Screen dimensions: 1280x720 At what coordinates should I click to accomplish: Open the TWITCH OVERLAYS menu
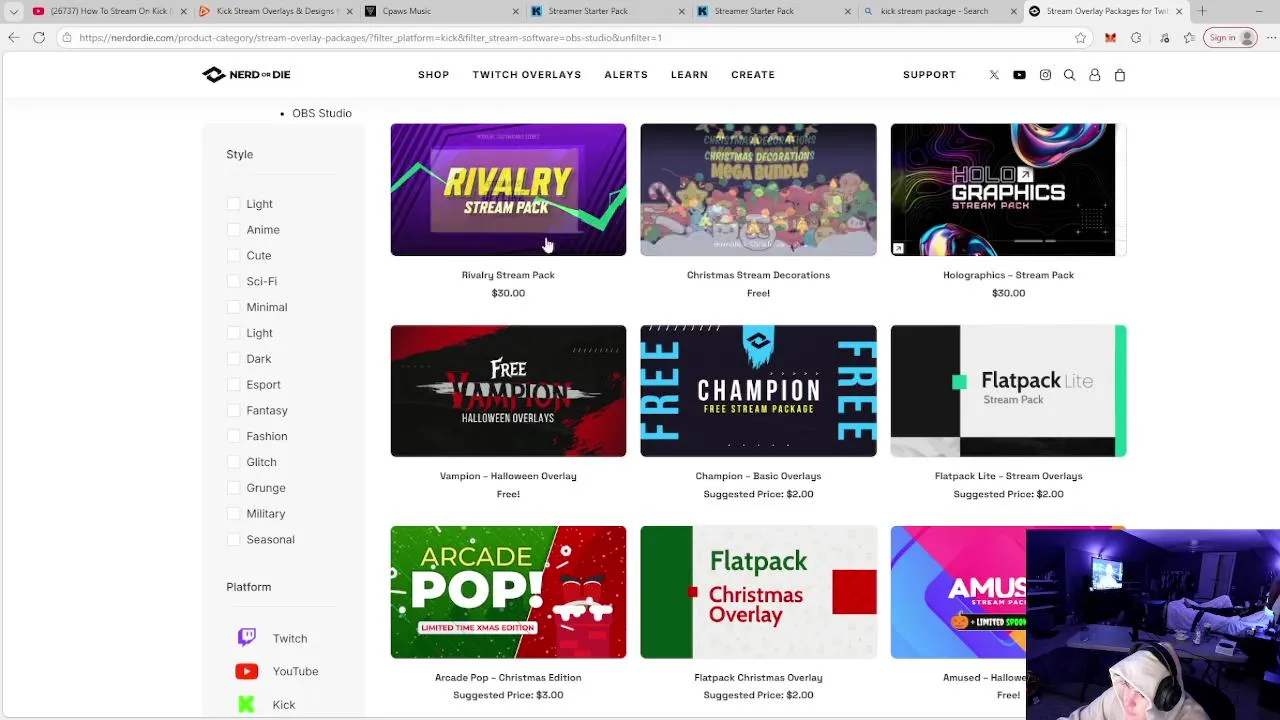click(x=527, y=75)
